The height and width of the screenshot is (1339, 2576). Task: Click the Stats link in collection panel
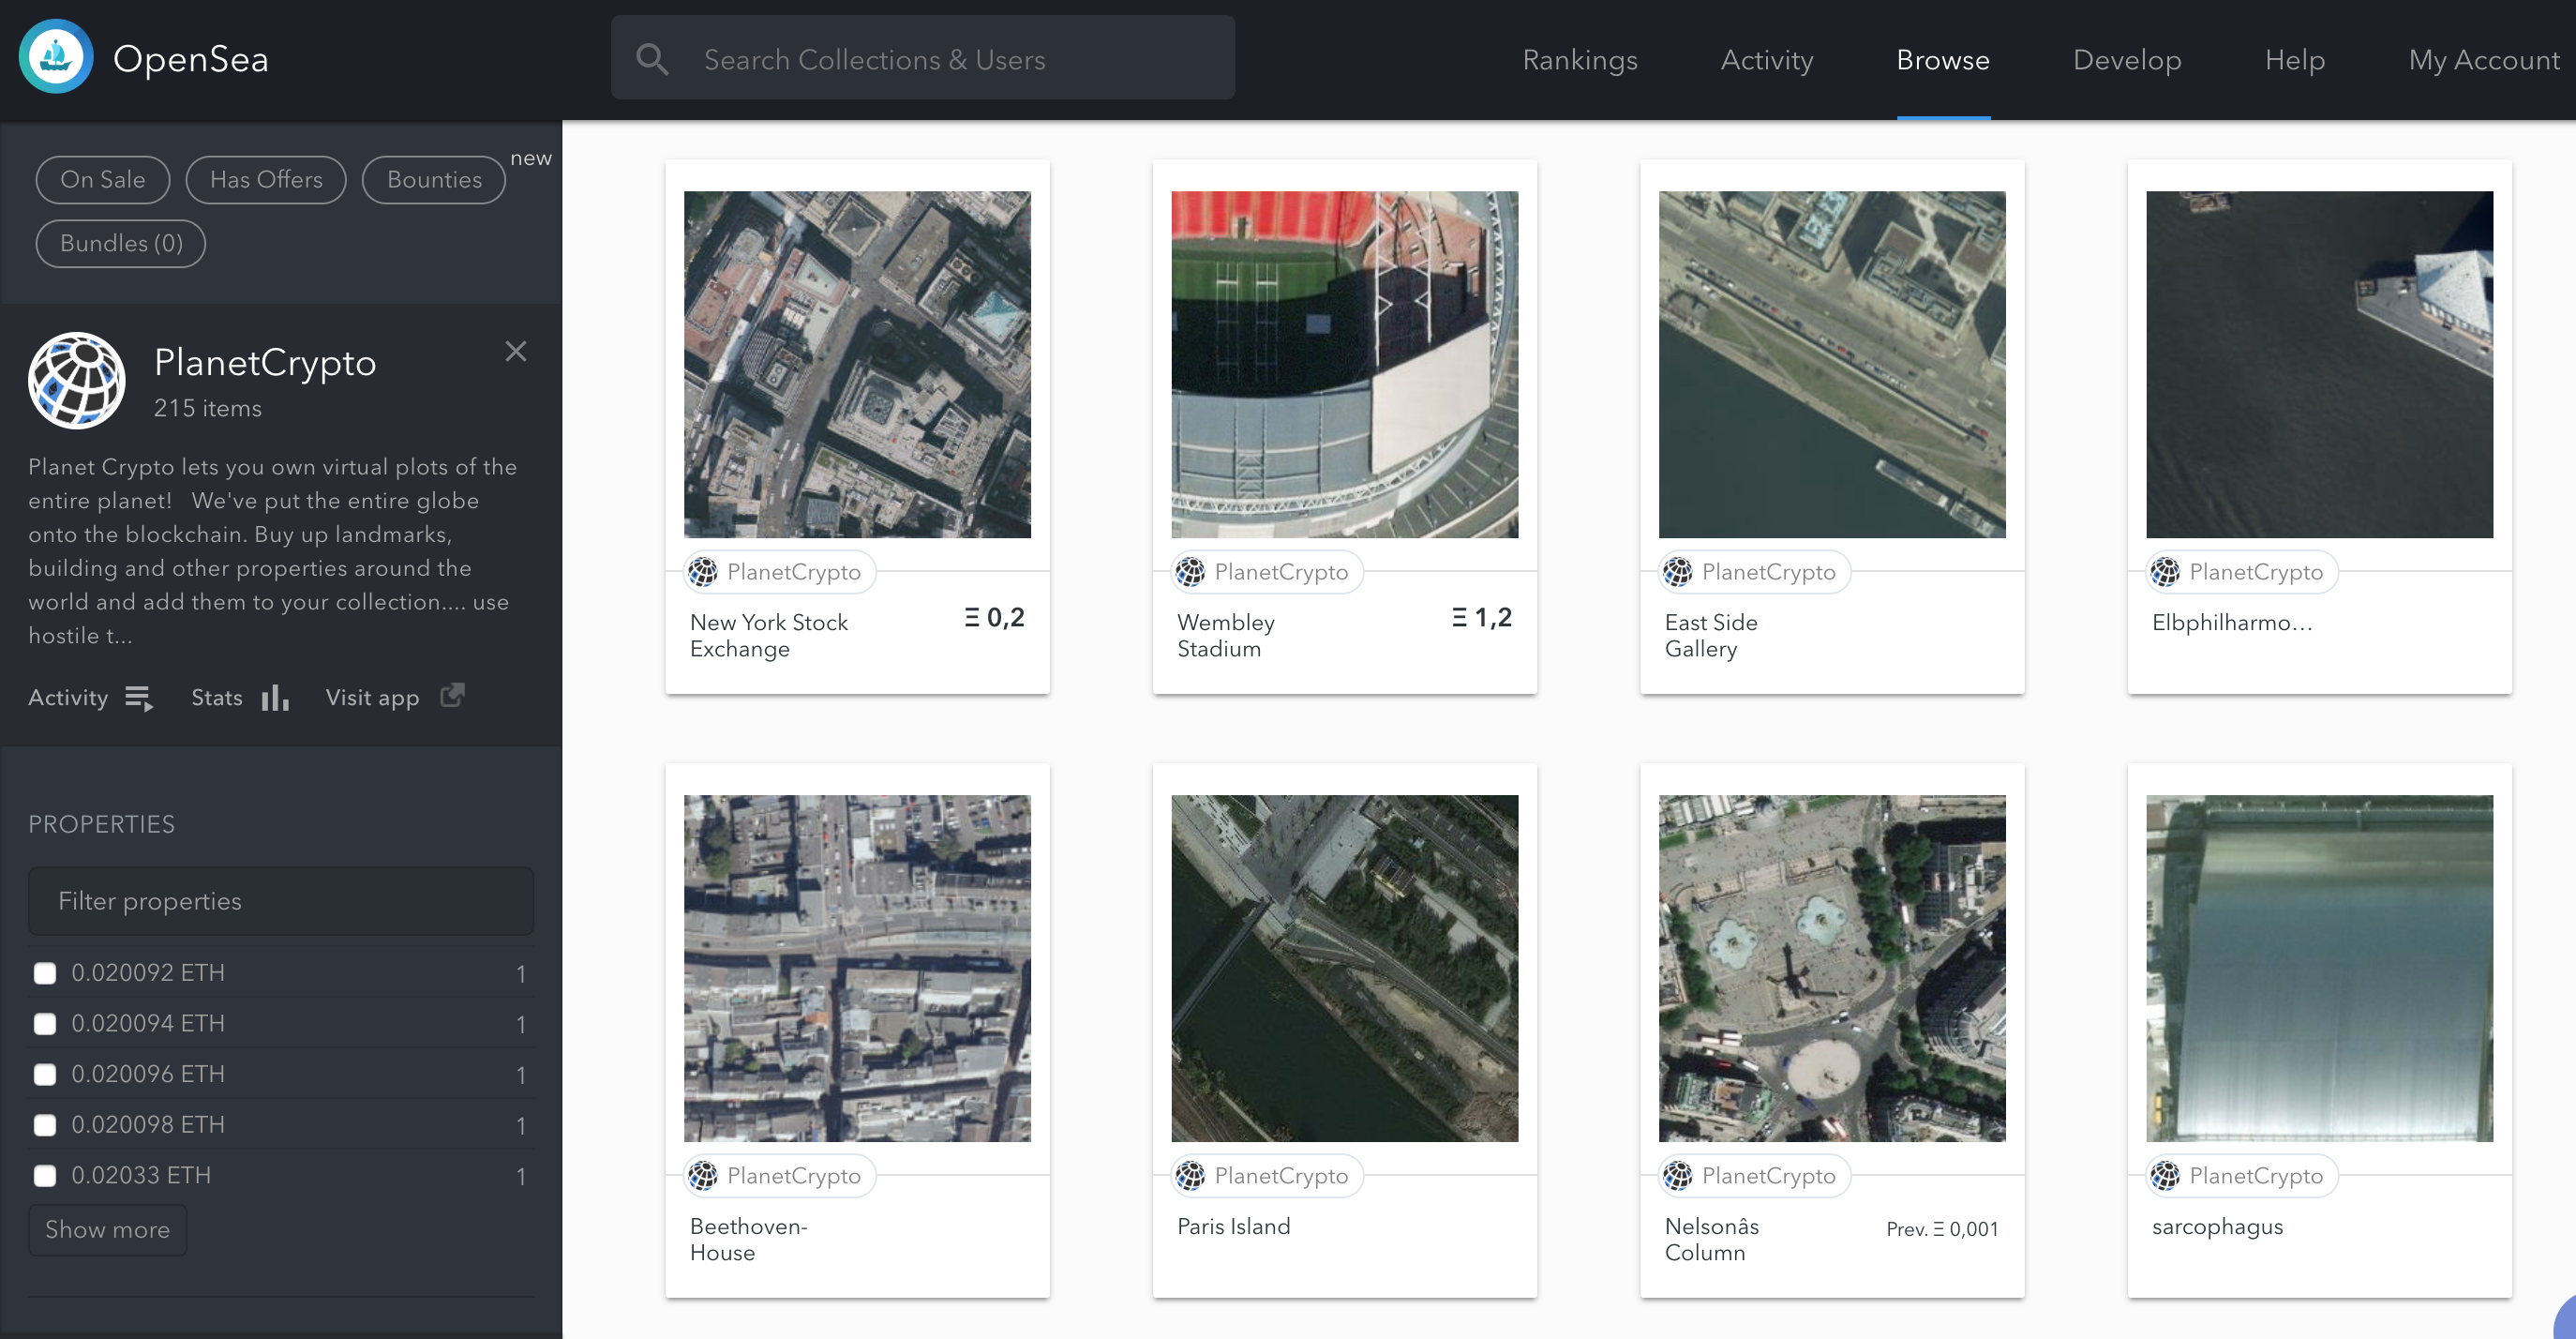217,698
